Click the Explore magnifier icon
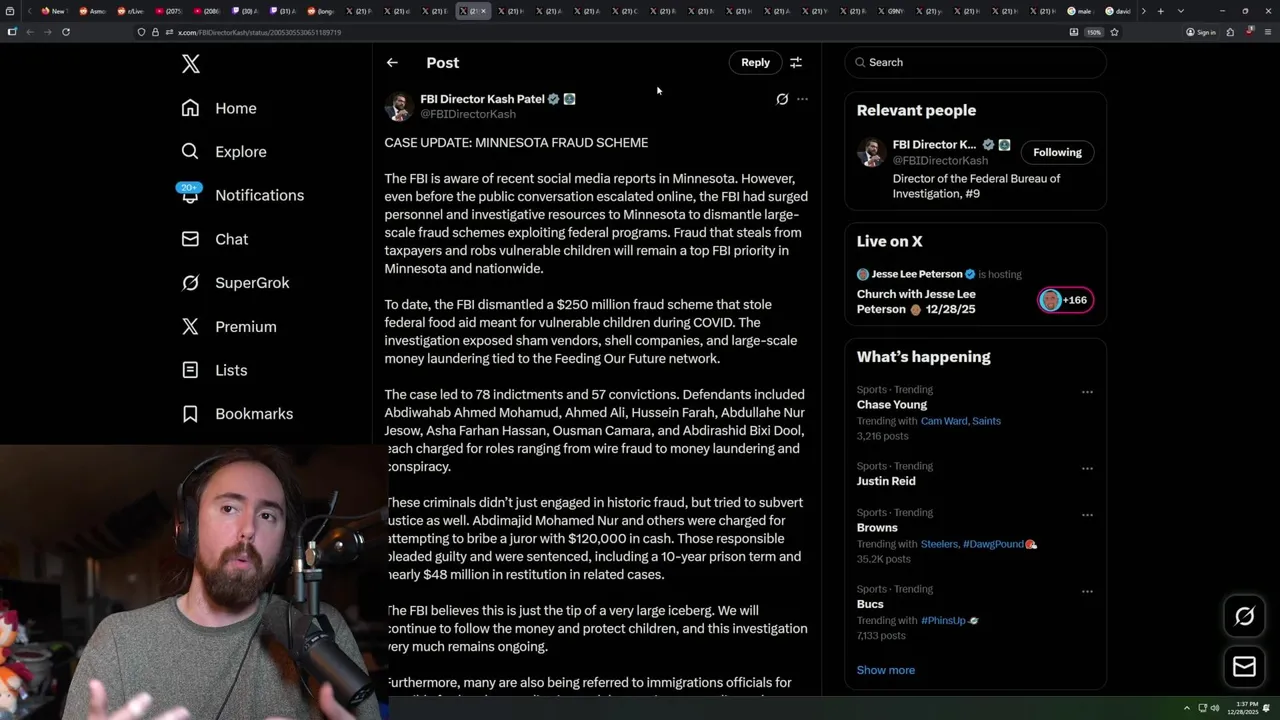Viewport: 1280px width, 720px height. pos(190,152)
